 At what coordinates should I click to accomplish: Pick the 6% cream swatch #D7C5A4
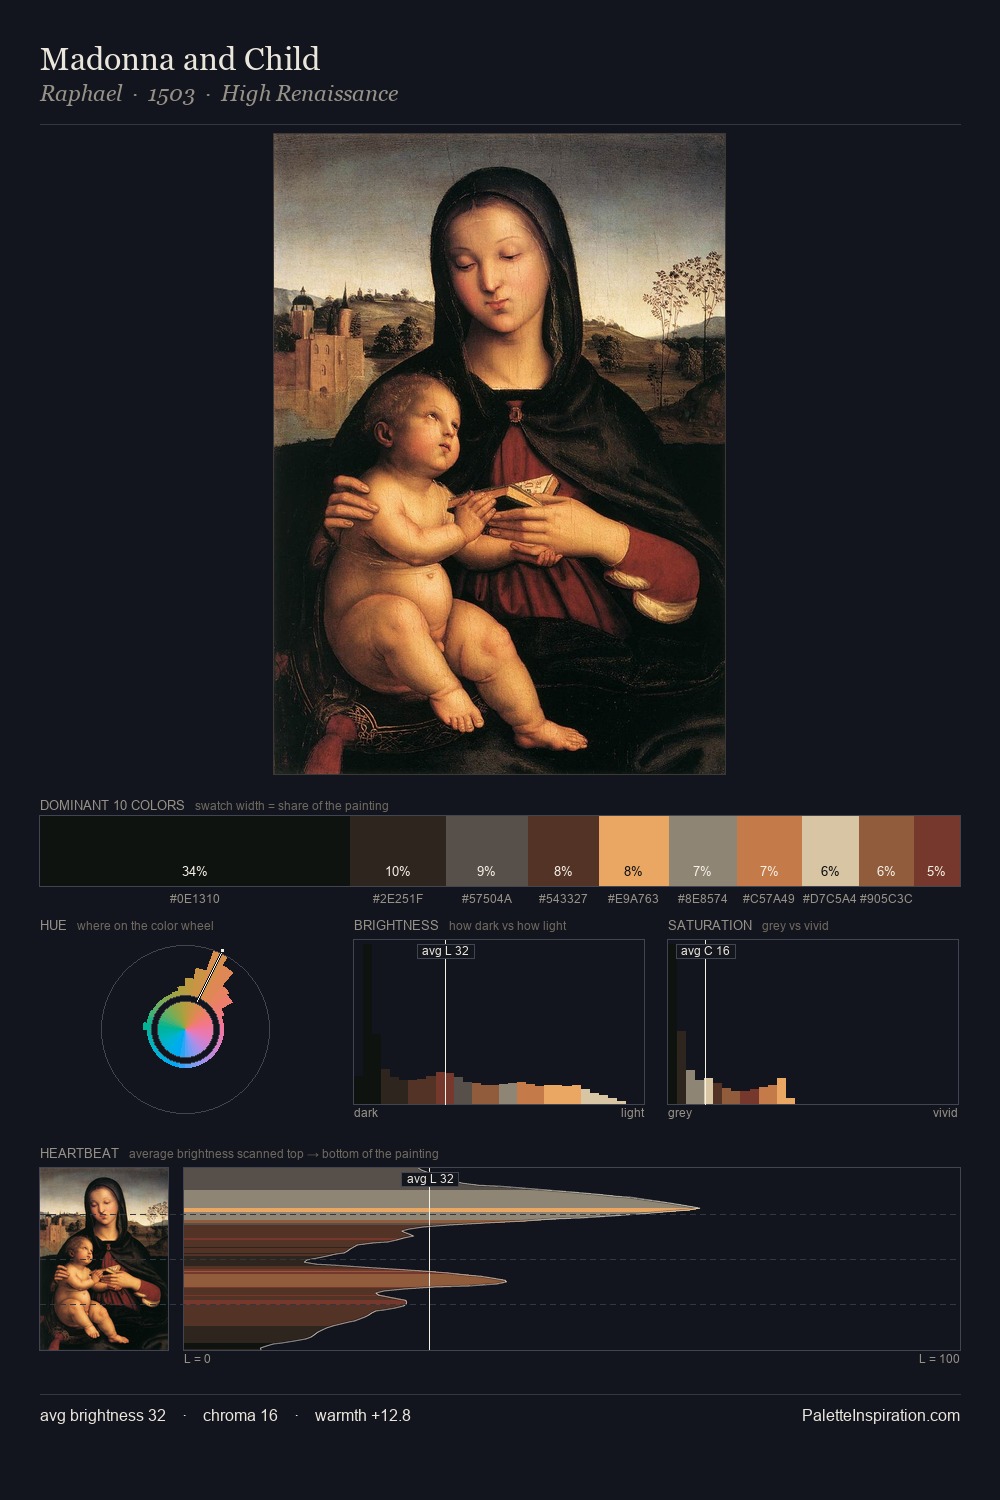(830, 851)
